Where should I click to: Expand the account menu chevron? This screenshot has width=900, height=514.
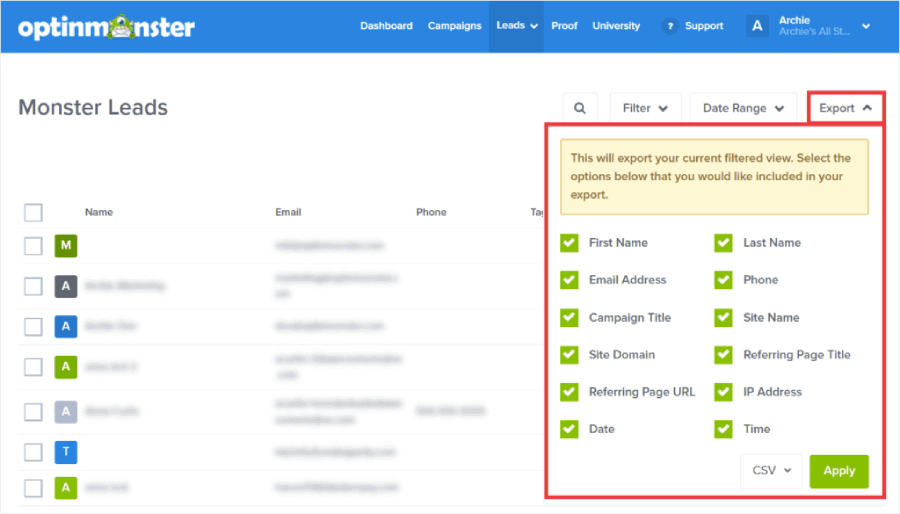point(866,26)
